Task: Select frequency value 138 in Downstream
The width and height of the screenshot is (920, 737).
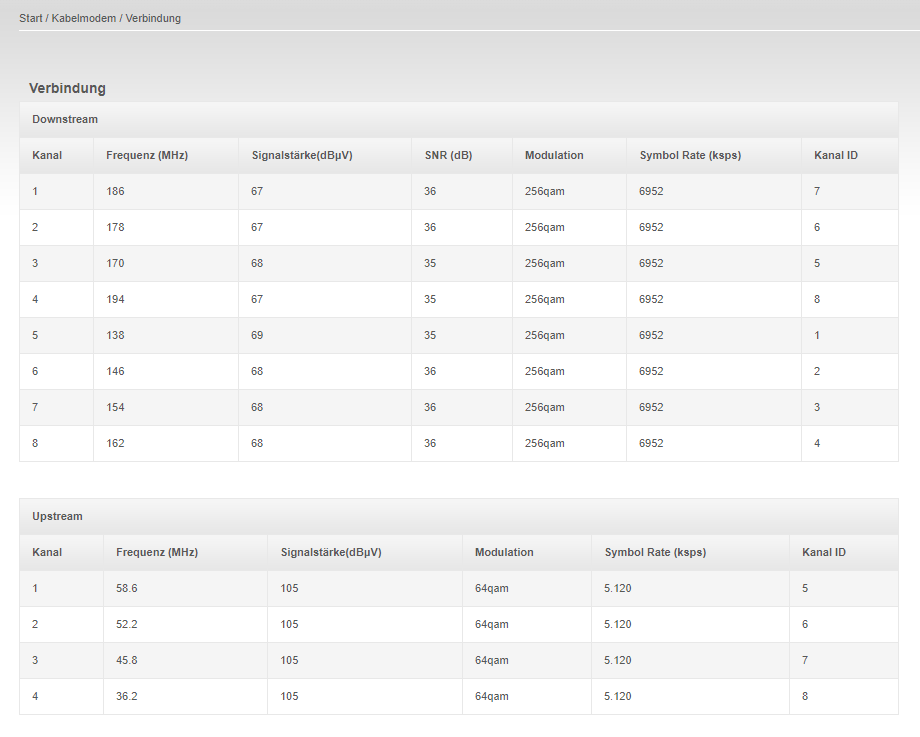Action: point(115,335)
